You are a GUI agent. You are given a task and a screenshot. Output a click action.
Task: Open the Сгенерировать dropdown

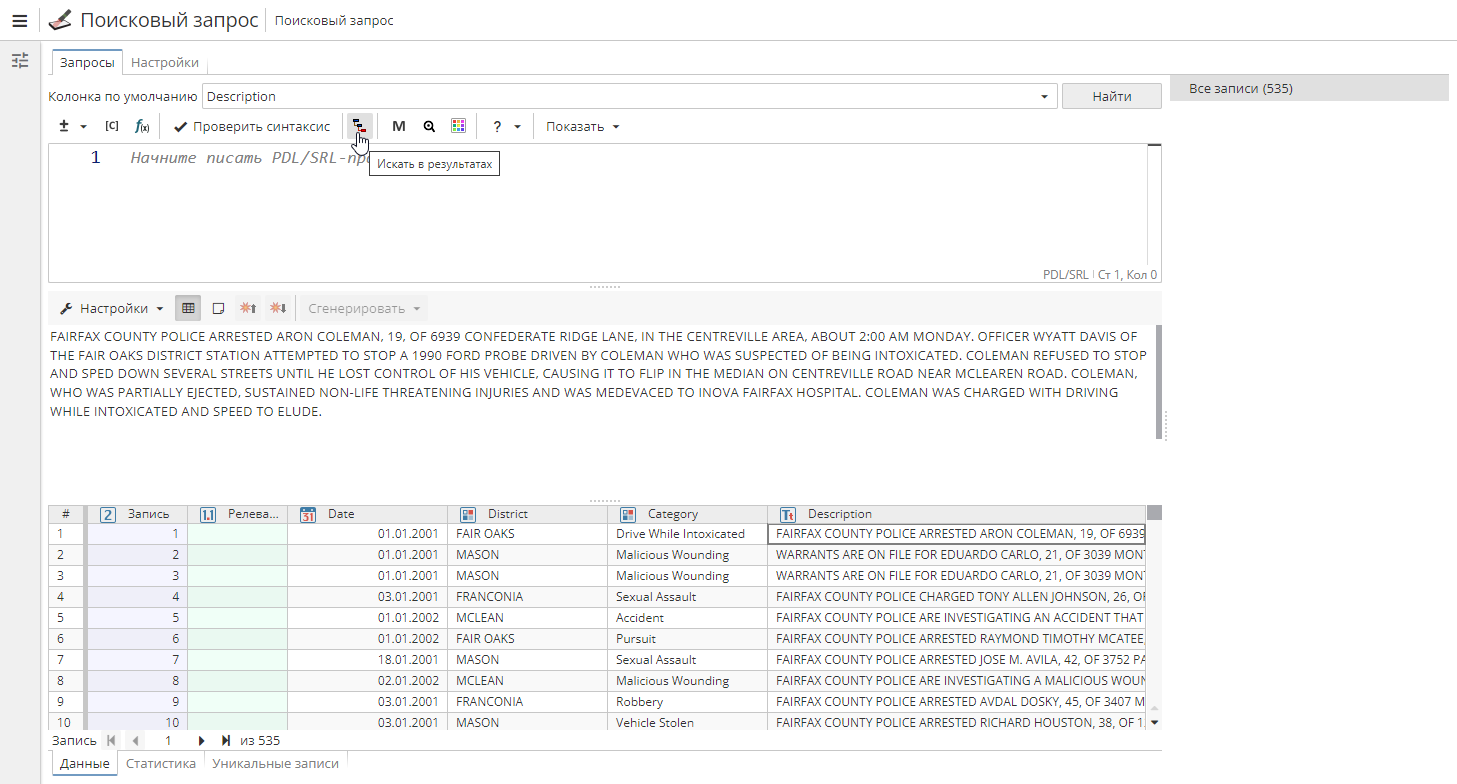click(365, 308)
